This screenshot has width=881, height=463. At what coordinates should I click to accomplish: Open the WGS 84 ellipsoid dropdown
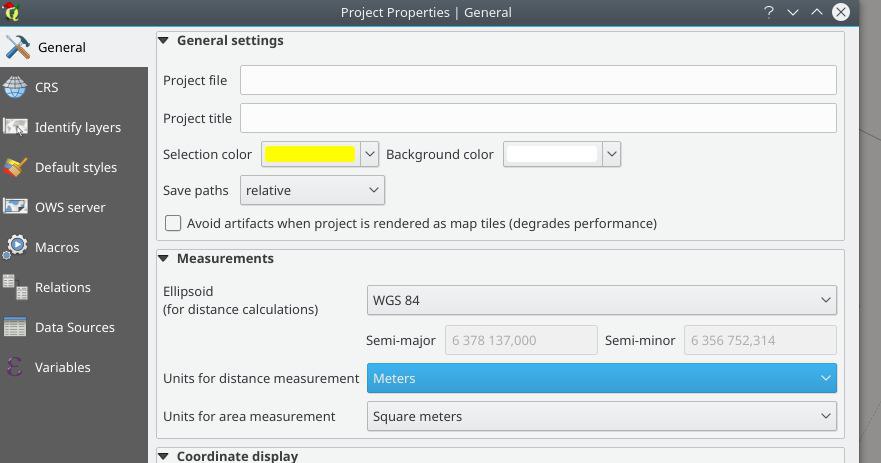coord(602,300)
